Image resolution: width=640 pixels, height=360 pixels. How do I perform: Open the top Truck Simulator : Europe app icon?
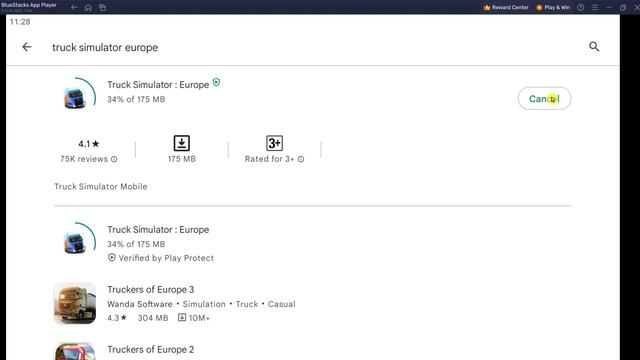[x=75, y=98]
